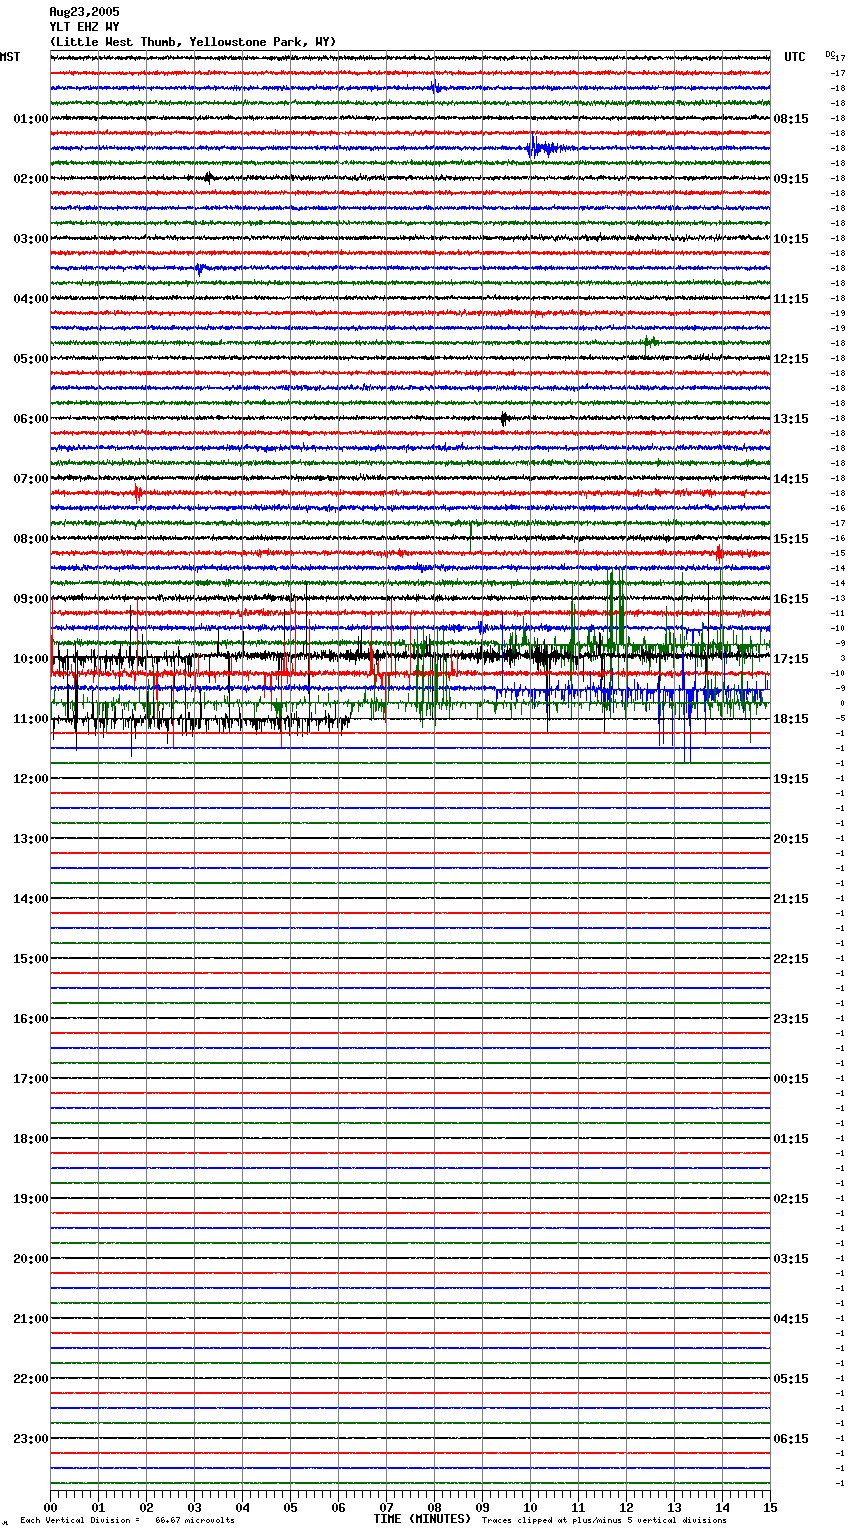Select the 16:00 MST row label
The height and width of the screenshot is (1534, 850).
(31, 1019)
